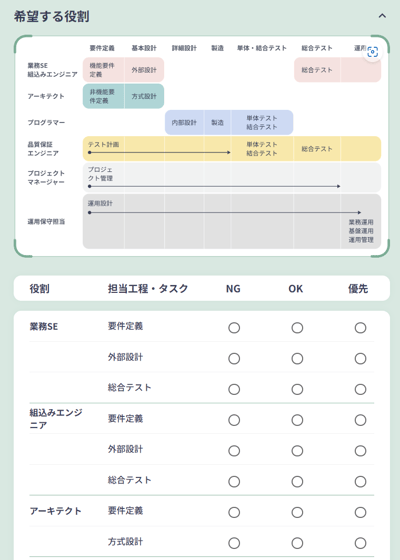Select NG for アーキテクト 方式設計

234,543
